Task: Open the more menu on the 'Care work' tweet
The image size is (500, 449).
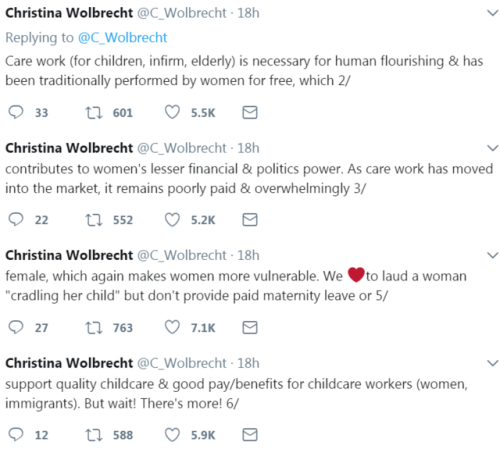Action: (493, 13)
